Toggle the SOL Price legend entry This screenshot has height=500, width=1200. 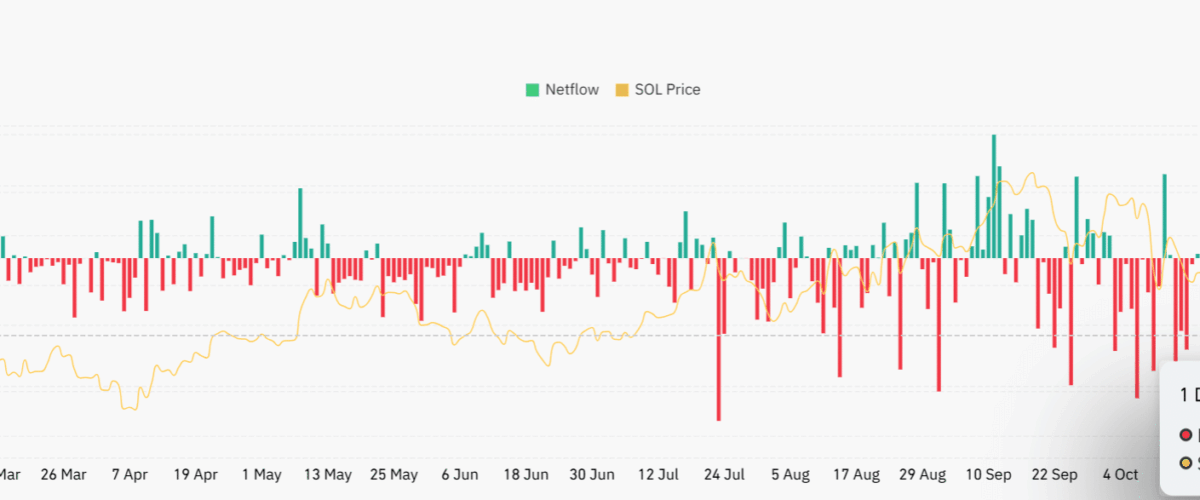667,90
